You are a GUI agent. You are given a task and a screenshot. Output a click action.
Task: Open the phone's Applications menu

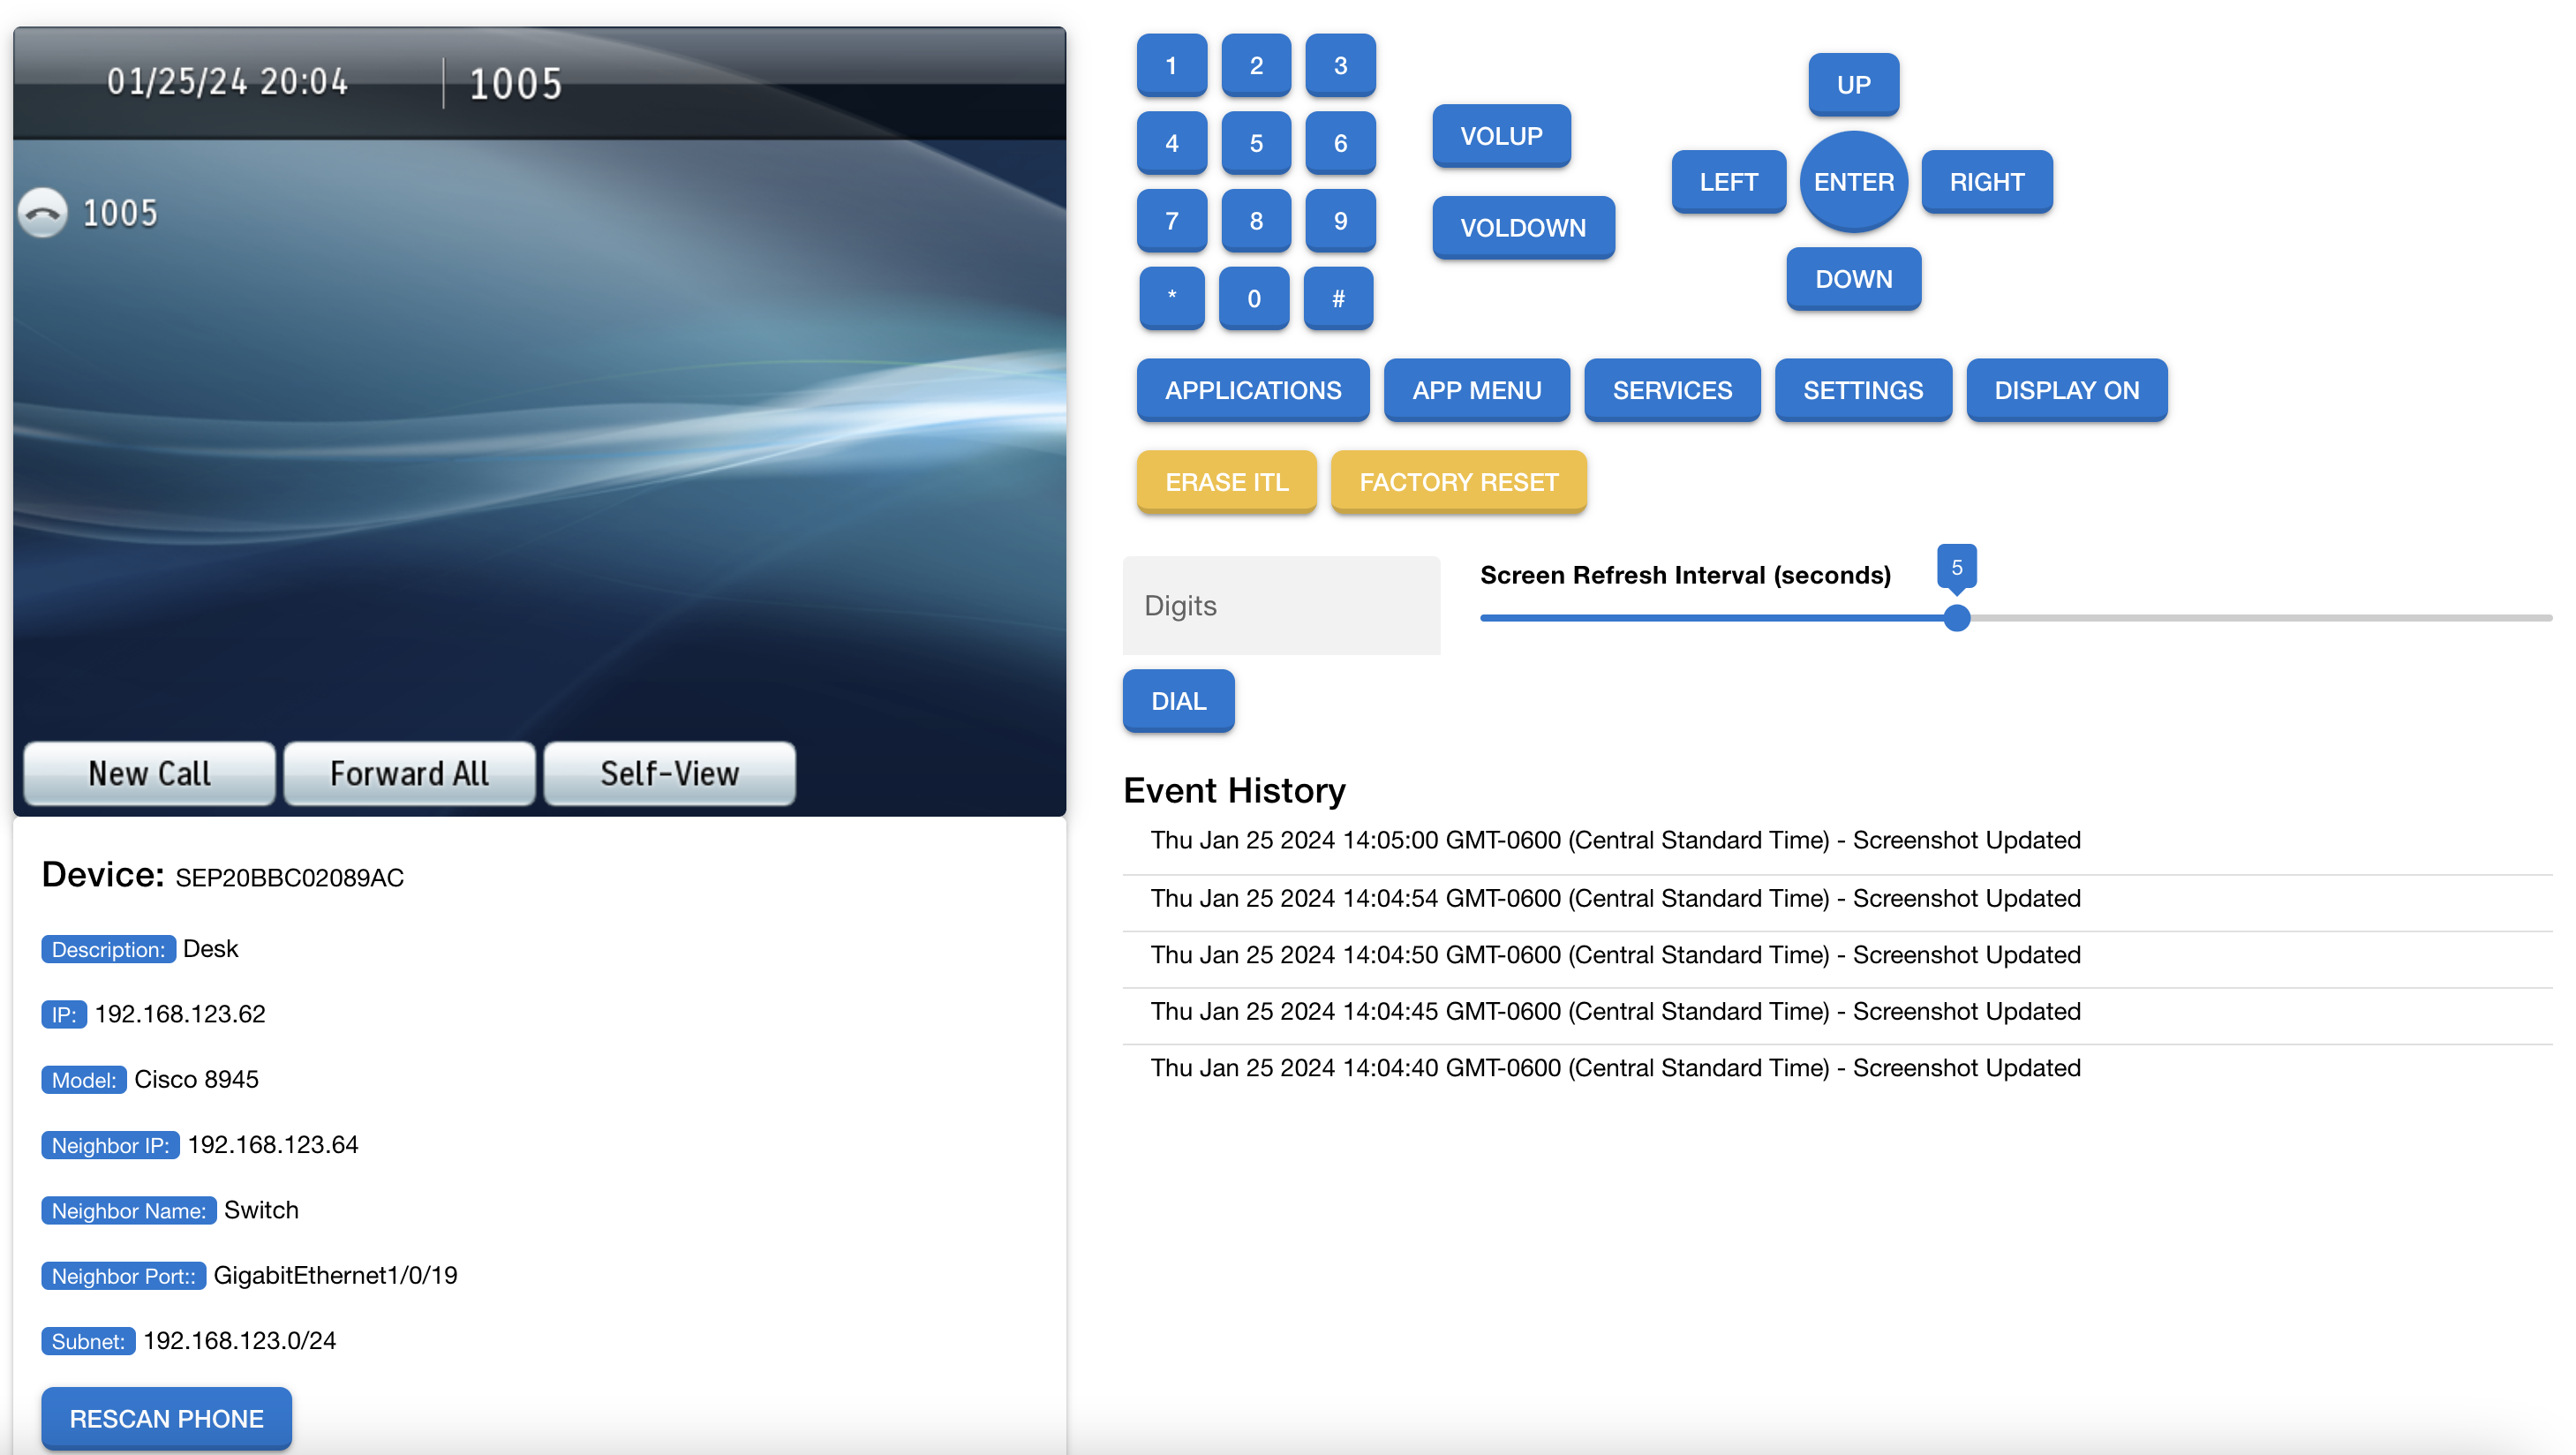(x=1252, y=390)
